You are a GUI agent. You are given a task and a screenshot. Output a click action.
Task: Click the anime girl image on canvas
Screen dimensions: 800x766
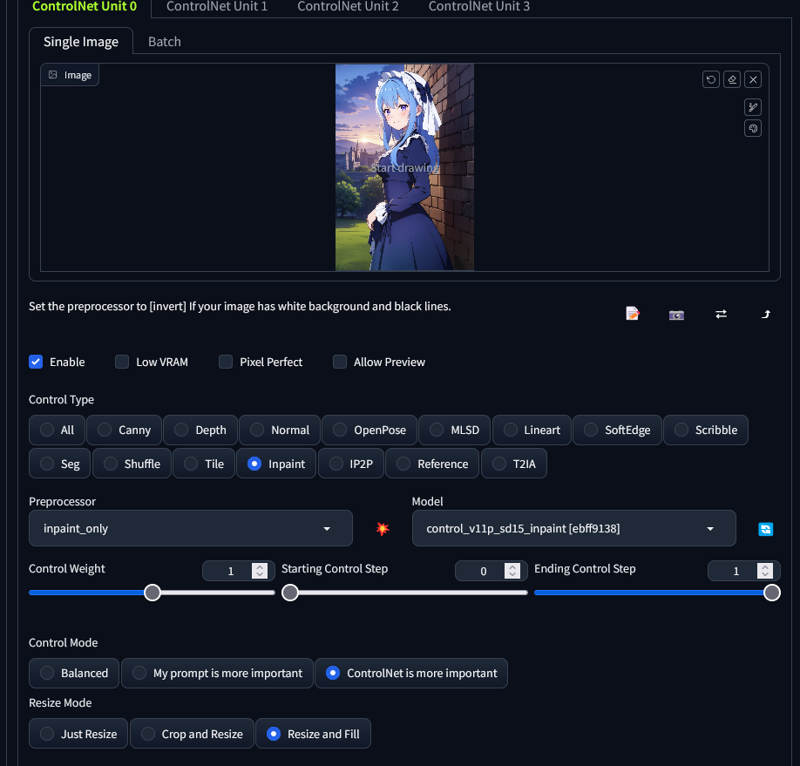coord(405,167)
